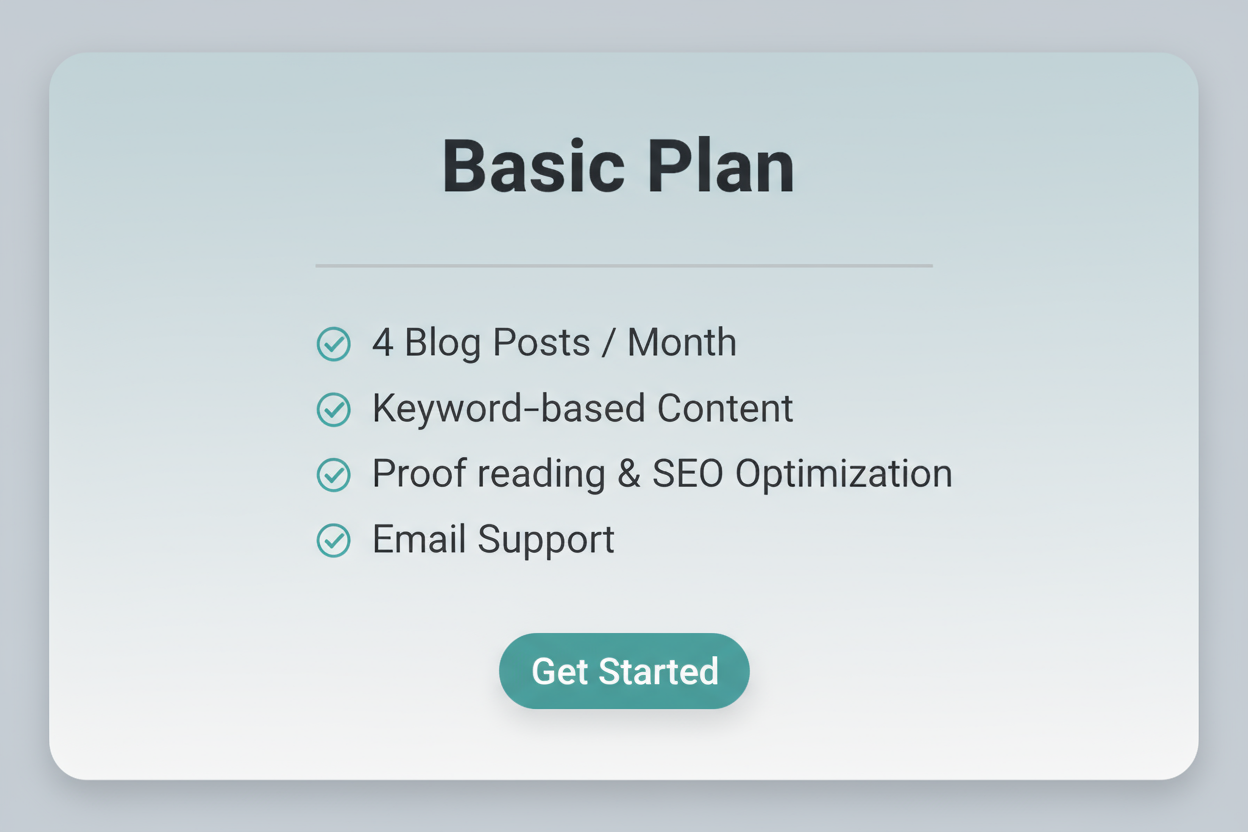1248x832 pixels.
Task: Click the Email Support feature label
Action: coord(492,540)
